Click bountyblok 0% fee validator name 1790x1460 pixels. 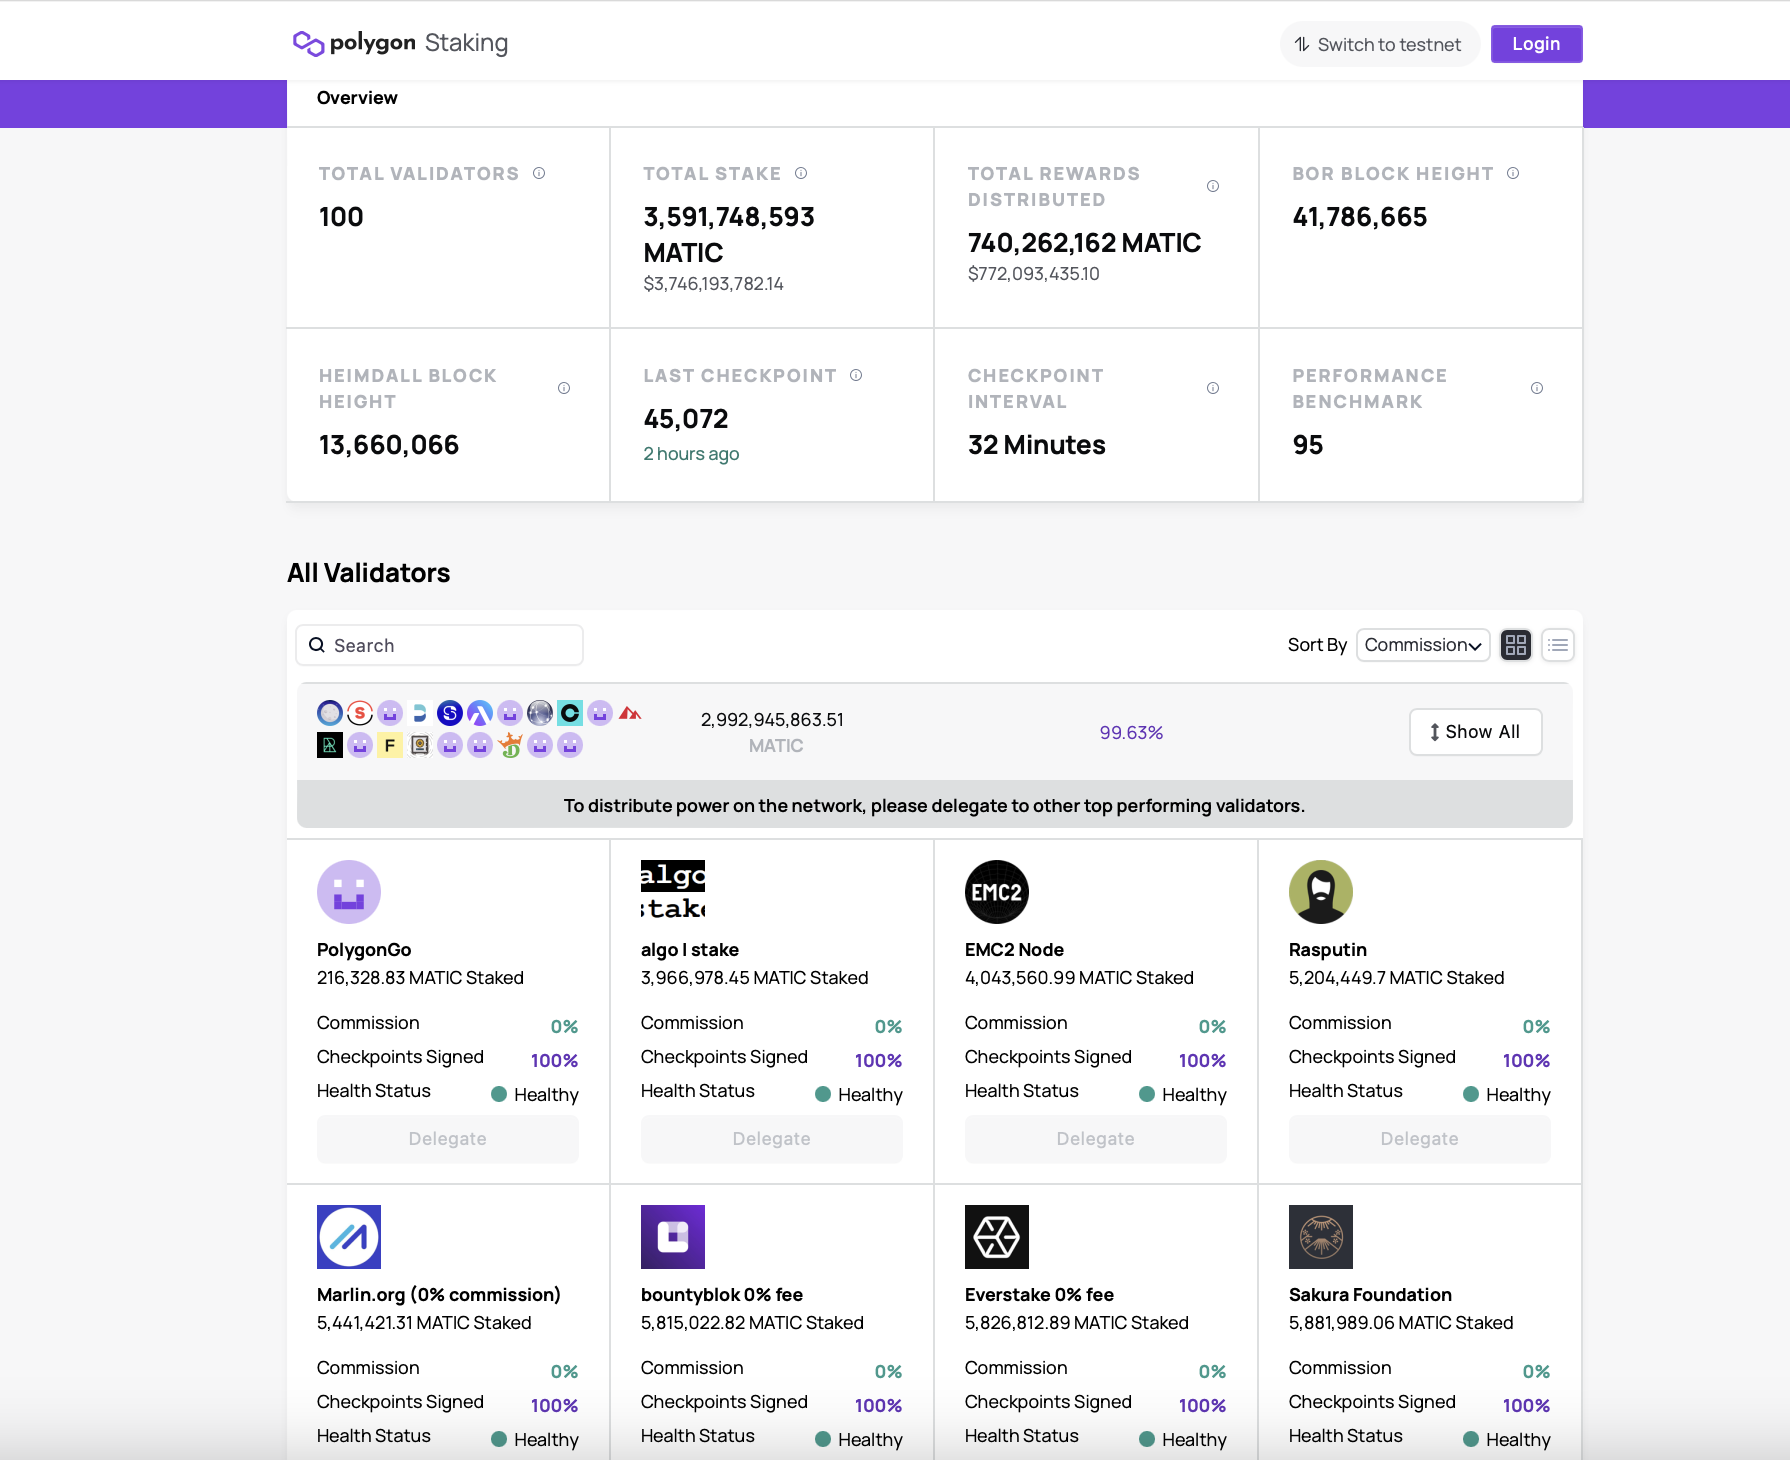click(x=722, y=1295)
